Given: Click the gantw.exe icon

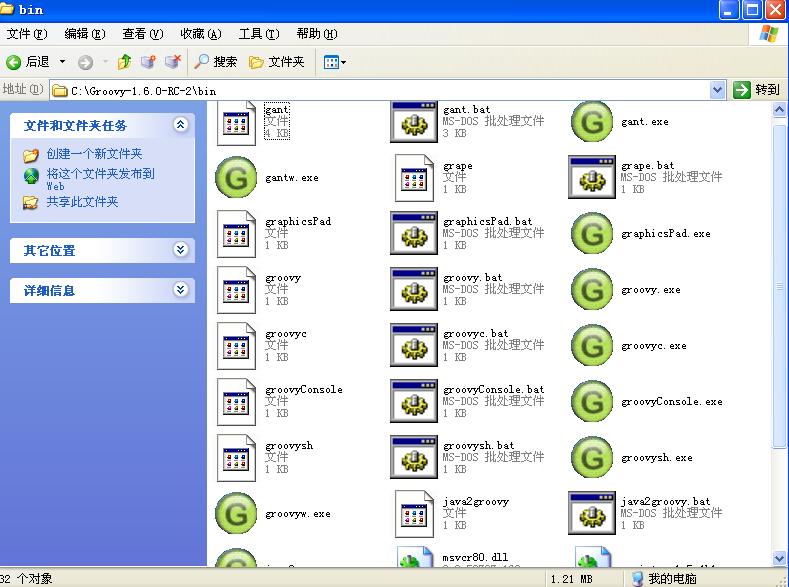Looking at the screenshot, I should pos(236,177).
